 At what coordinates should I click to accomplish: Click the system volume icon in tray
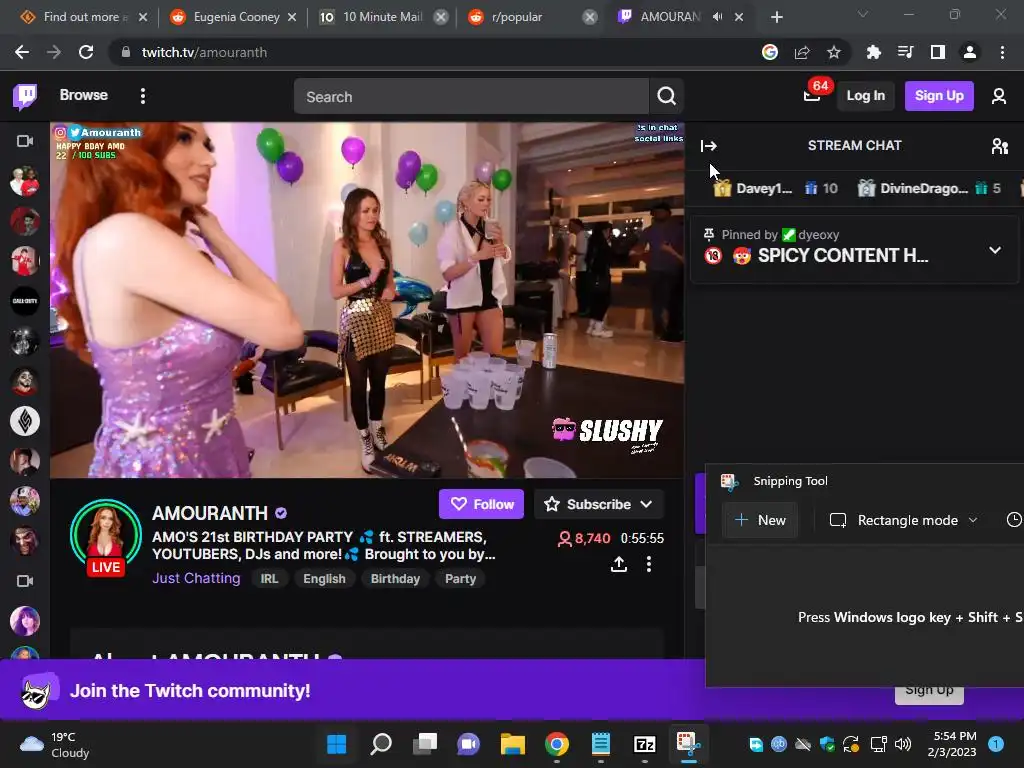903,744
